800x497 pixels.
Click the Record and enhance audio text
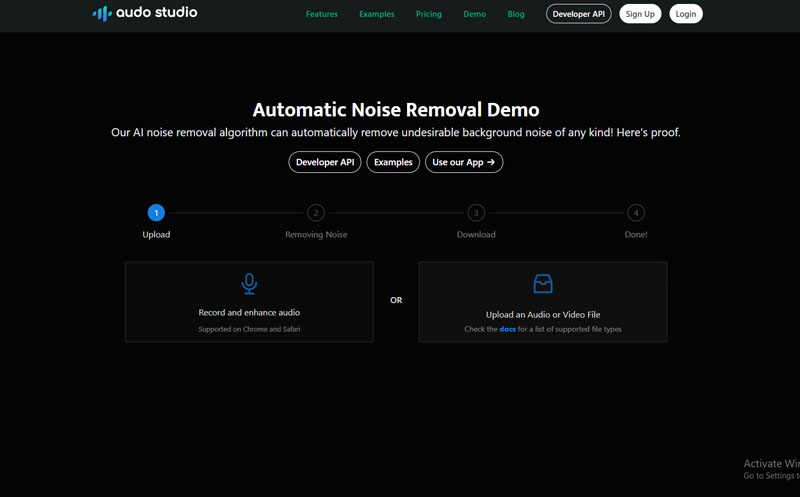(249, 312)
